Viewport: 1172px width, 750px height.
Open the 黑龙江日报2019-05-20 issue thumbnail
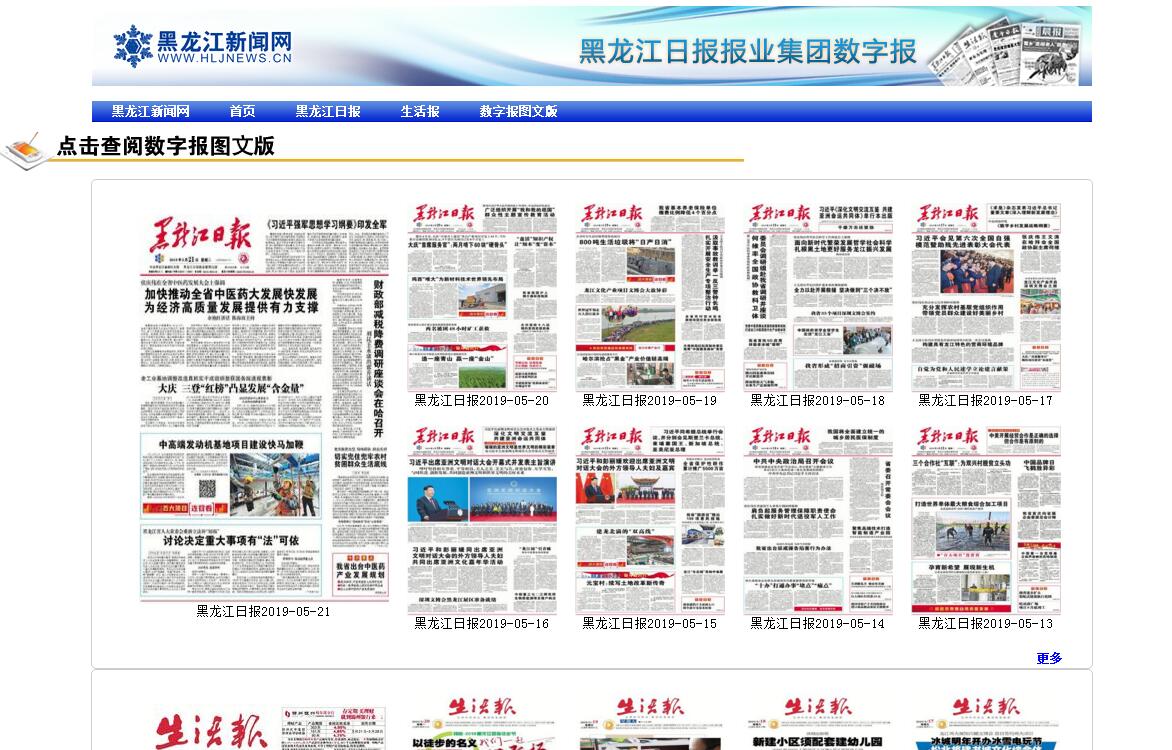point(482,296)
